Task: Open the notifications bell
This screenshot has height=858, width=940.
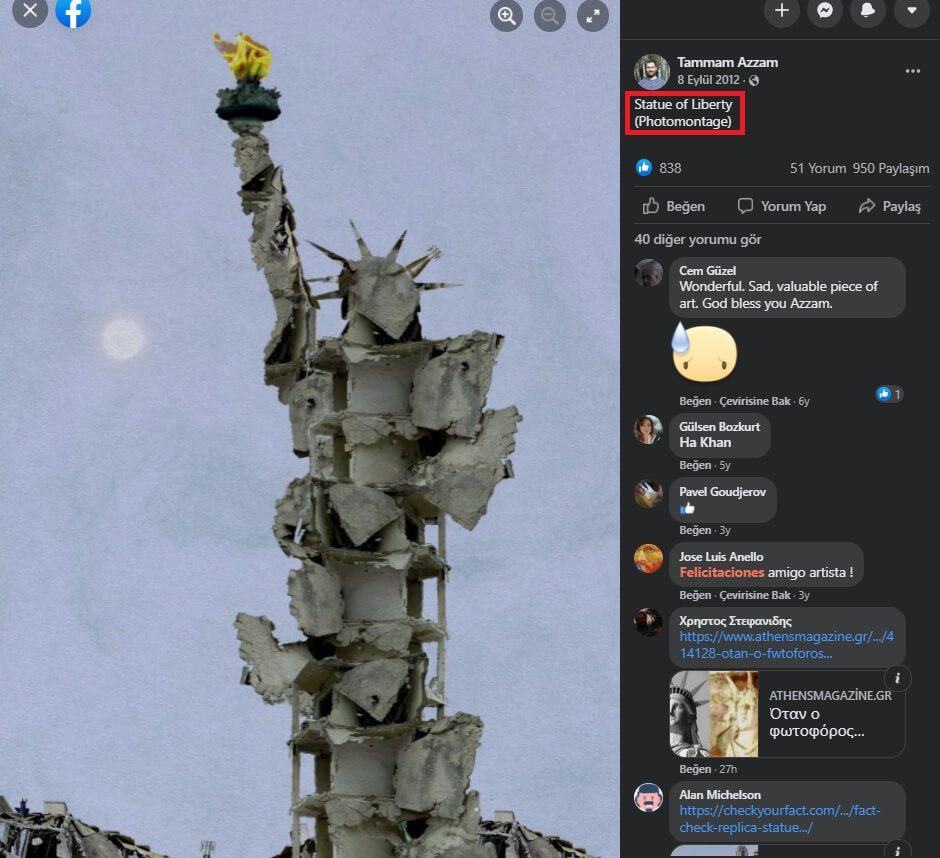Action: pyautogui.click(x=867, y=11)
